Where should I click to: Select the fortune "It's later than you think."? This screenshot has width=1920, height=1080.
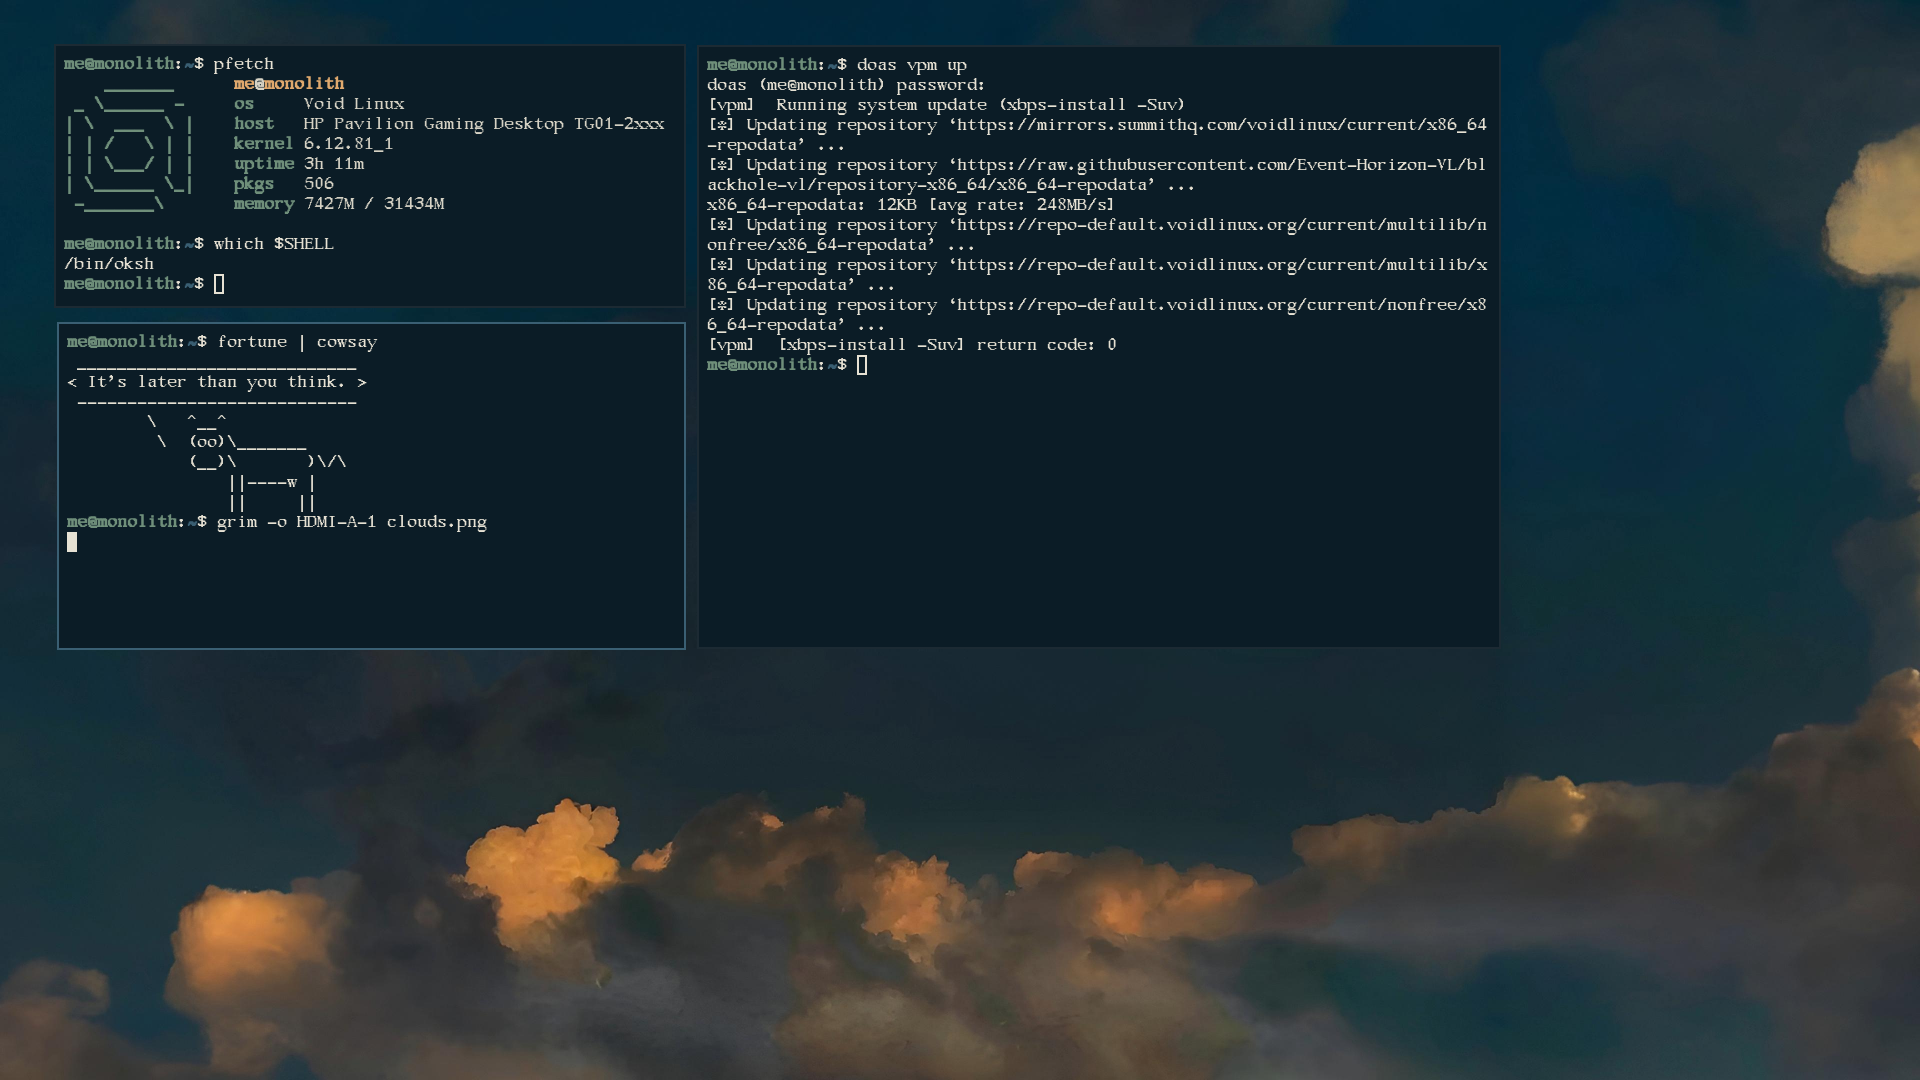click(216, 382)
